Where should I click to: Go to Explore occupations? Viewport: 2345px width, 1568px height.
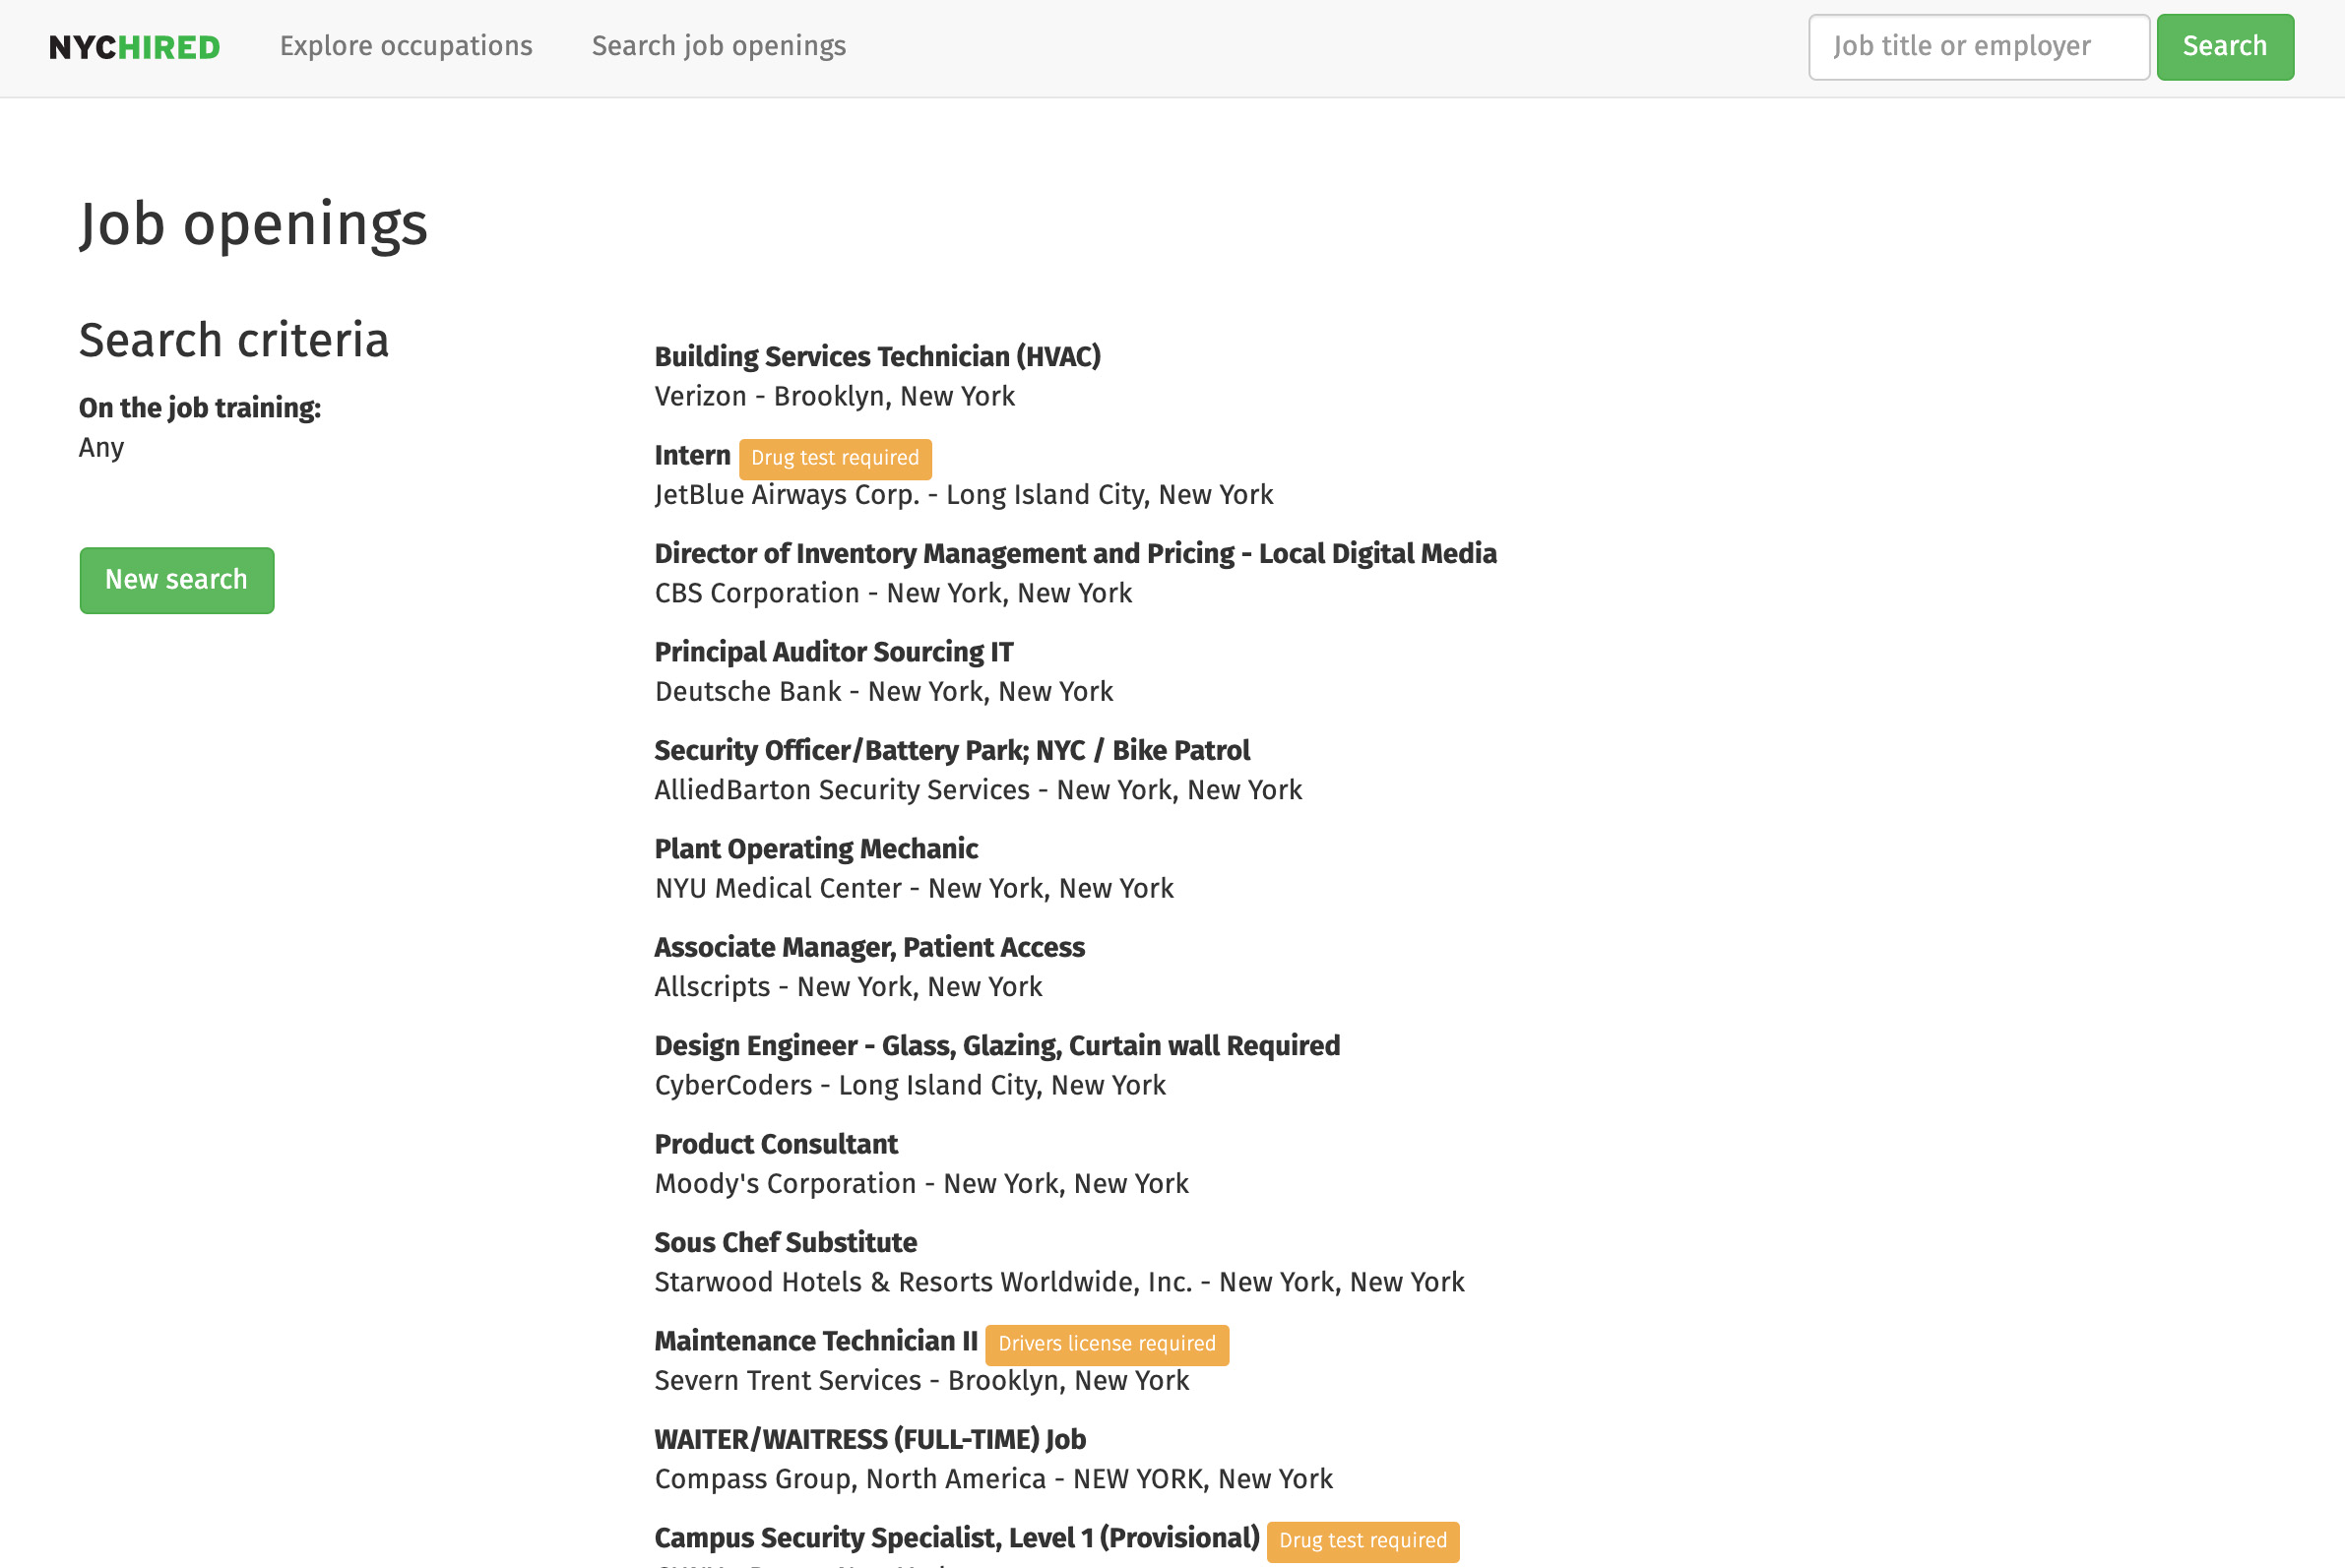point(406,46)
